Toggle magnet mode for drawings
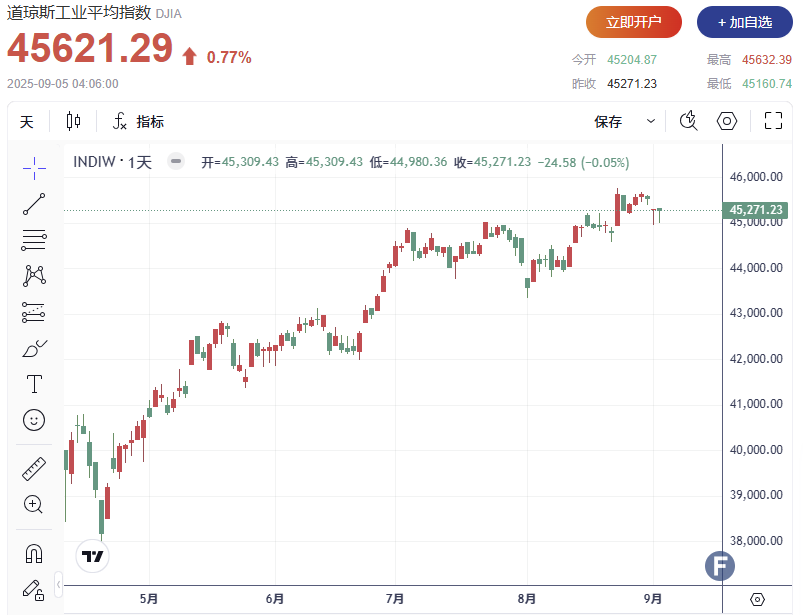 [34, 553]
